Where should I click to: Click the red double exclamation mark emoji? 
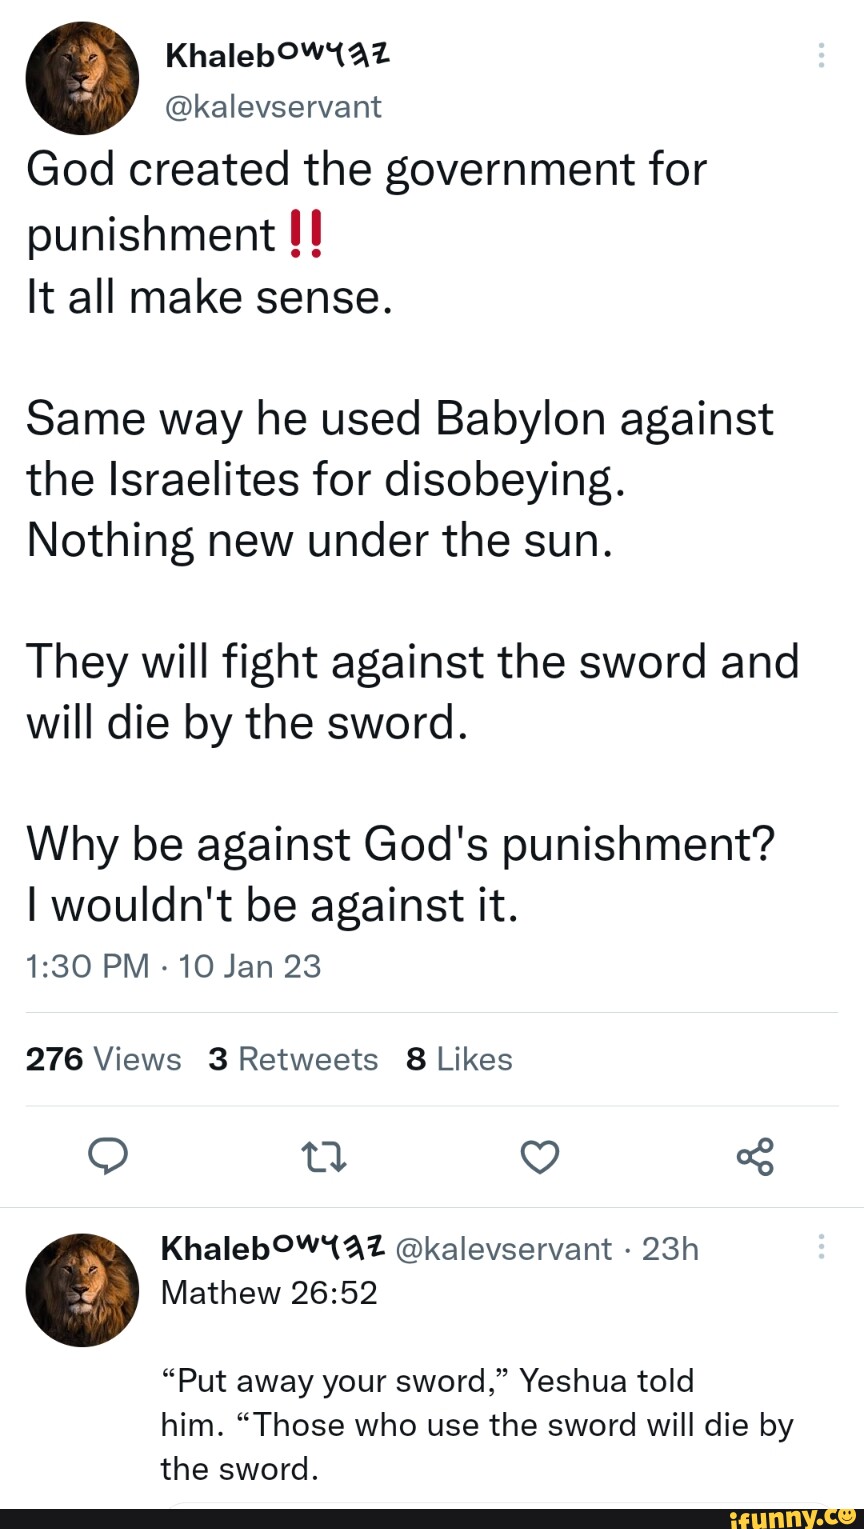click(x=305, y=236)
